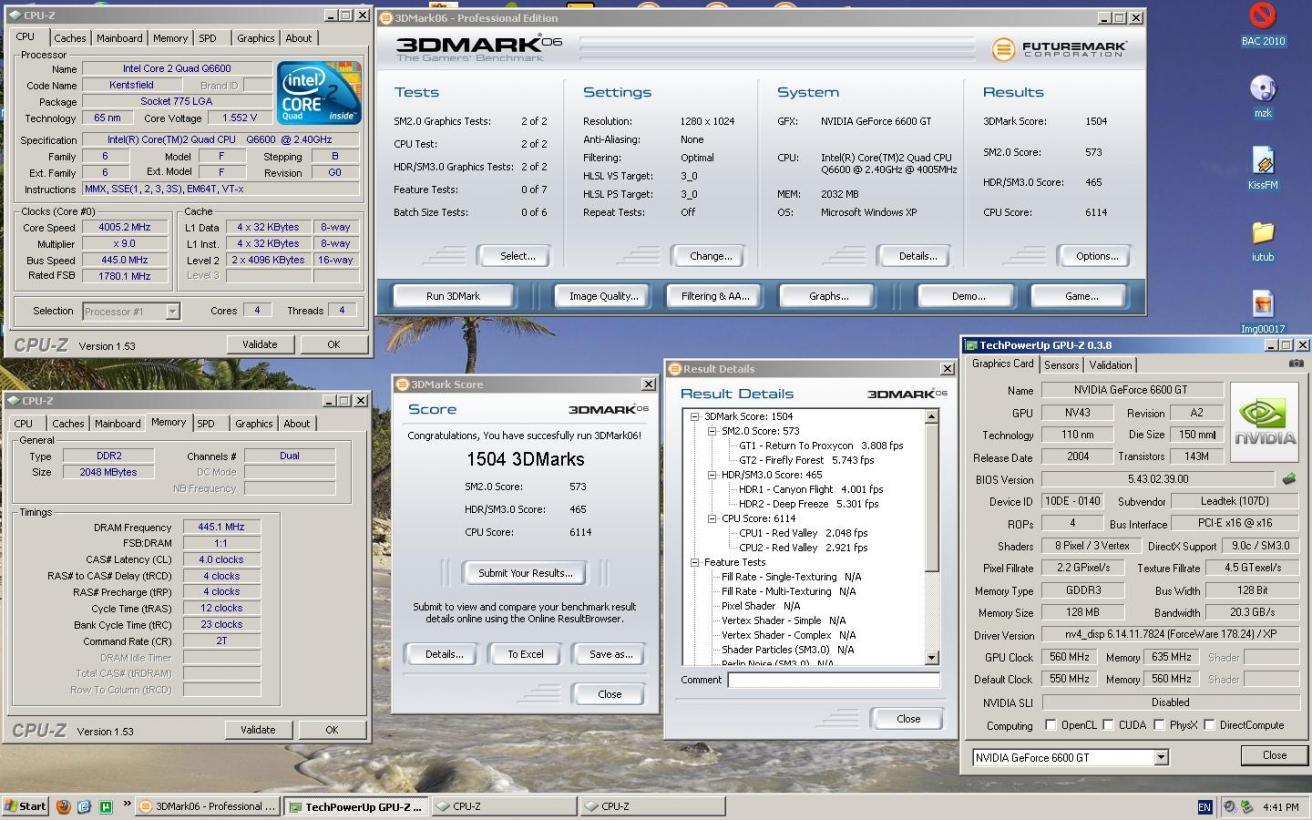This screenshot has width=1312, height=820.
Task: Click the Intel Core 2 Quad logo
Action: [x=318, y=93]
